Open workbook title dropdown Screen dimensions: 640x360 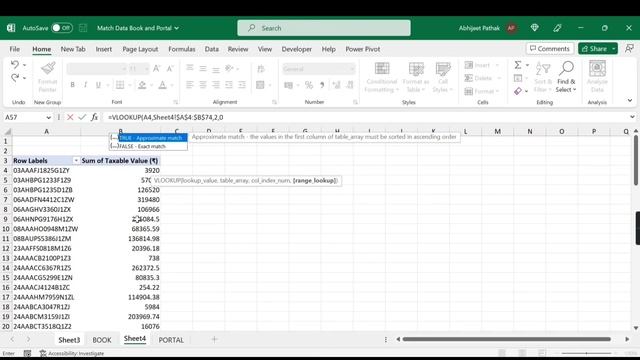[x=176, y=28]
